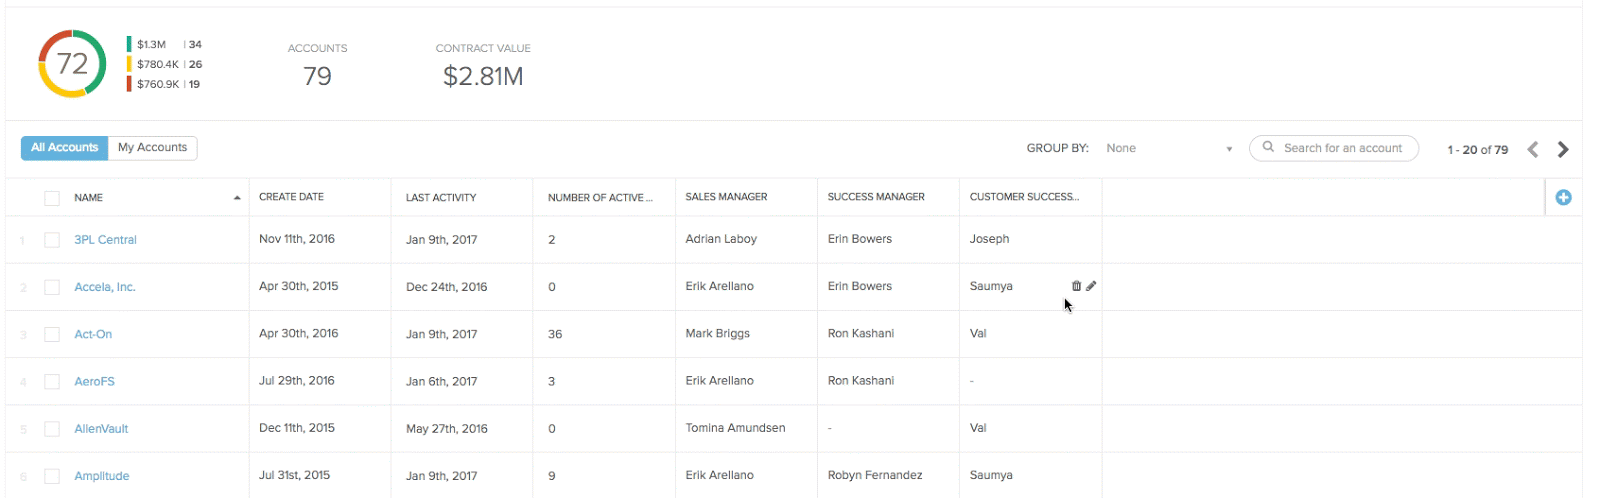Check the box for 3PL Central
The height and width of the screenshot is (498, 1600).
52,240
